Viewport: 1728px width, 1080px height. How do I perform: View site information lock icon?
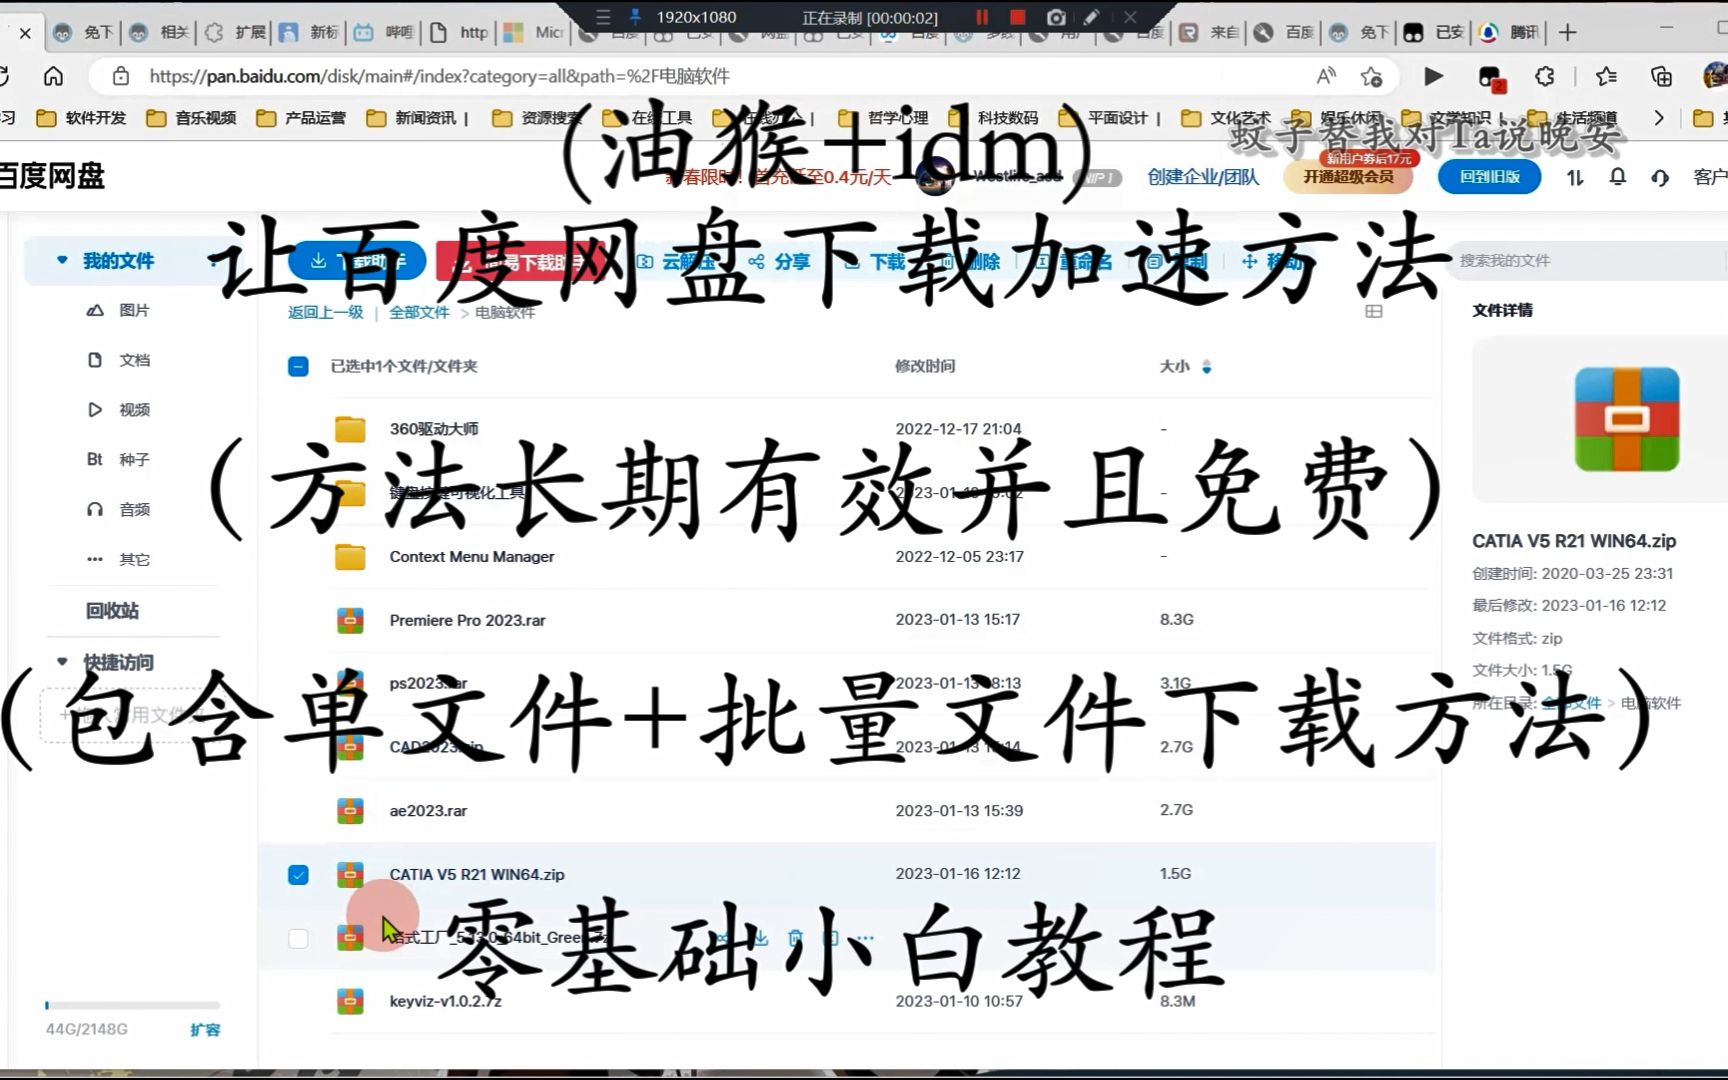click(120, 76)
